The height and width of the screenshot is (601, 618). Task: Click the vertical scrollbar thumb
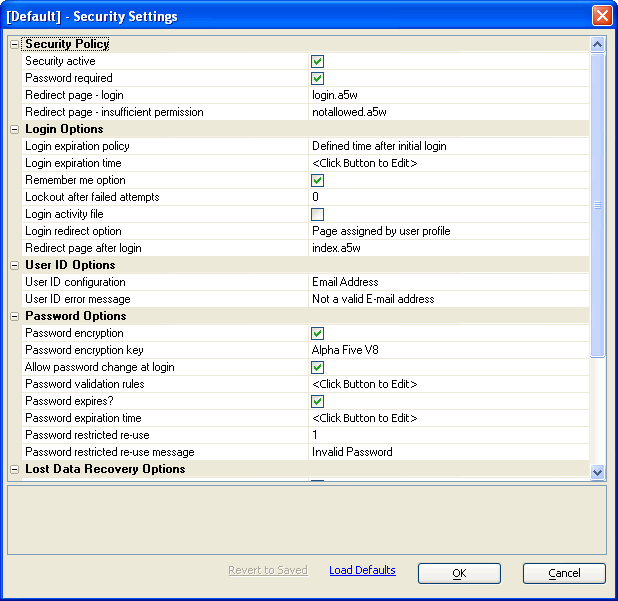(x=598, y=205)
